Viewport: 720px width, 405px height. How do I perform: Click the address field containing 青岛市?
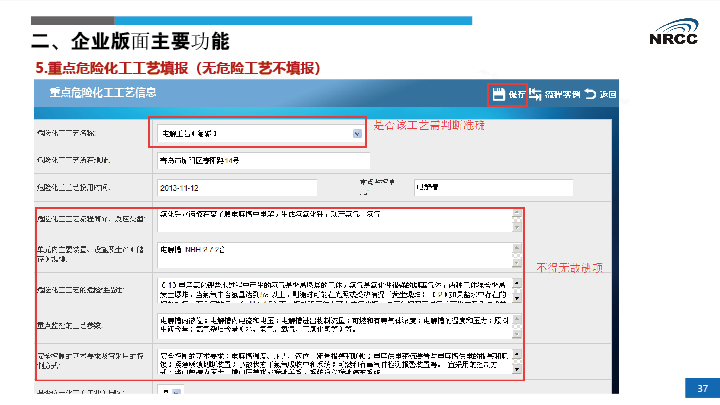tap(263, 160)
